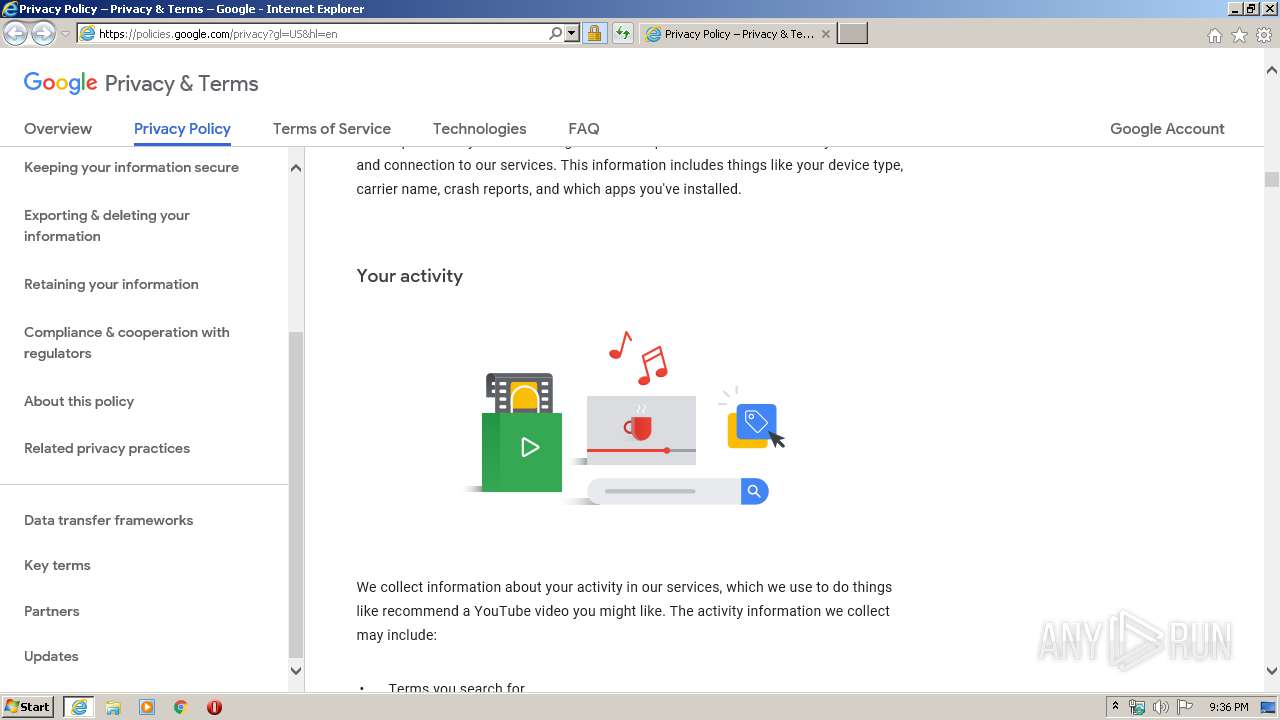Open the Tools gear icon
This screenshot has width=1280, height=720.
tap(1264, 35)
